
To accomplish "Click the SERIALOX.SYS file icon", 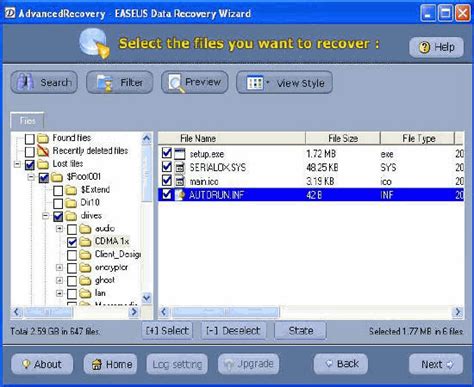I will coord(180,167).
